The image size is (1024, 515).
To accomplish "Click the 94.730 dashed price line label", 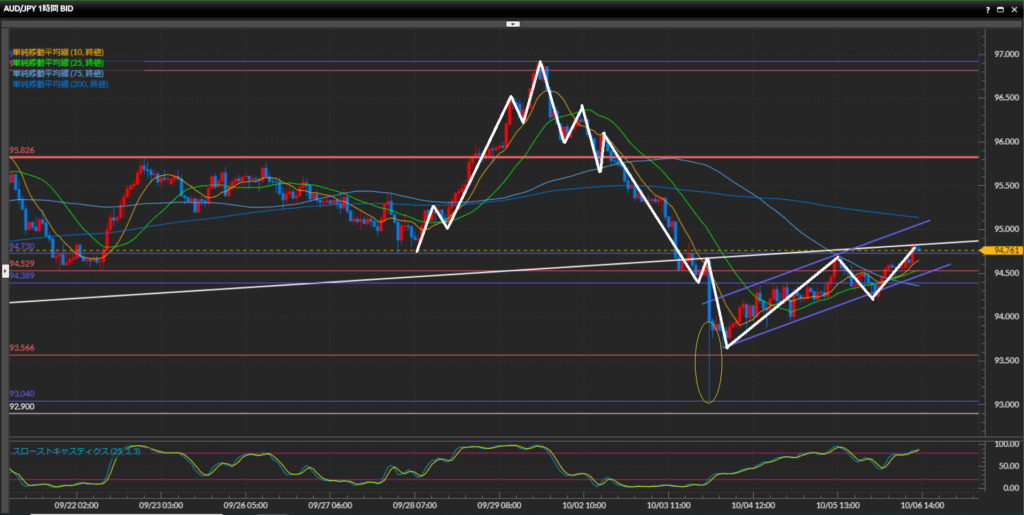I will point(22,245).
